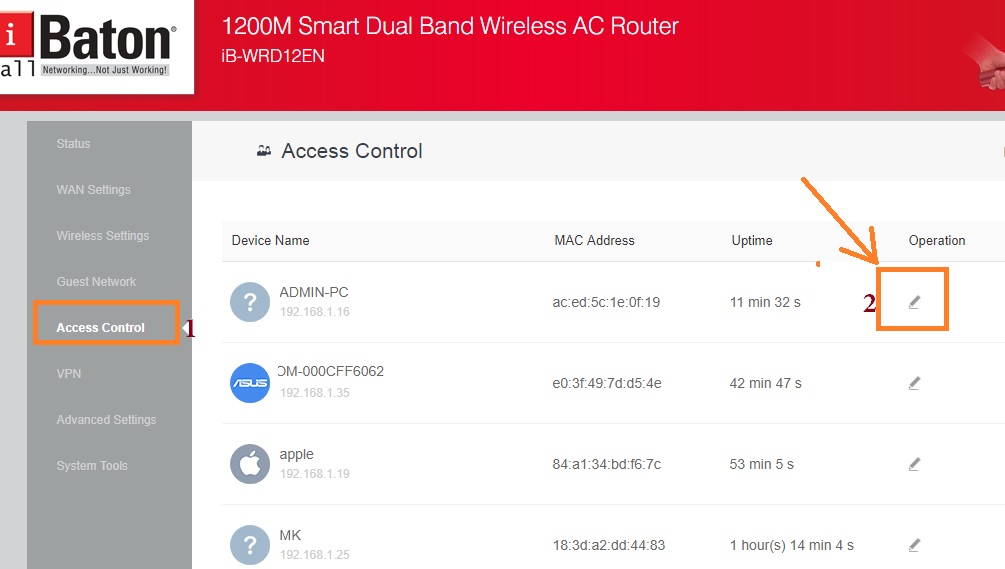Select Guest Network in sidebar
This screenshot has height=569, width=1005.
(96, 282)
